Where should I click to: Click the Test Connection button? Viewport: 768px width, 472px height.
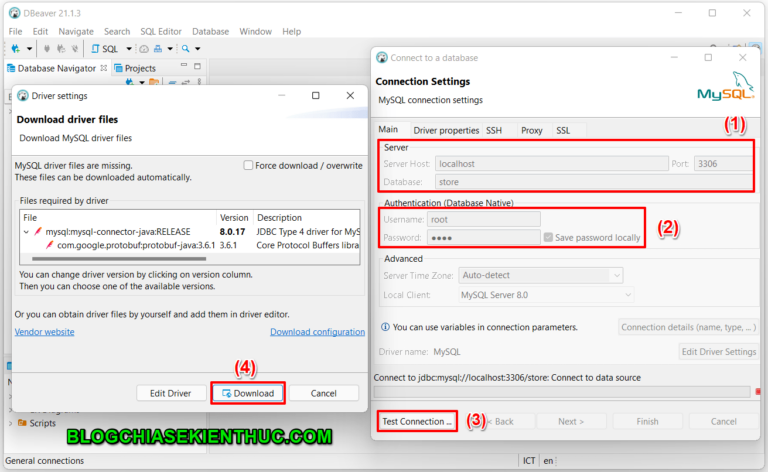click(417, 421)
